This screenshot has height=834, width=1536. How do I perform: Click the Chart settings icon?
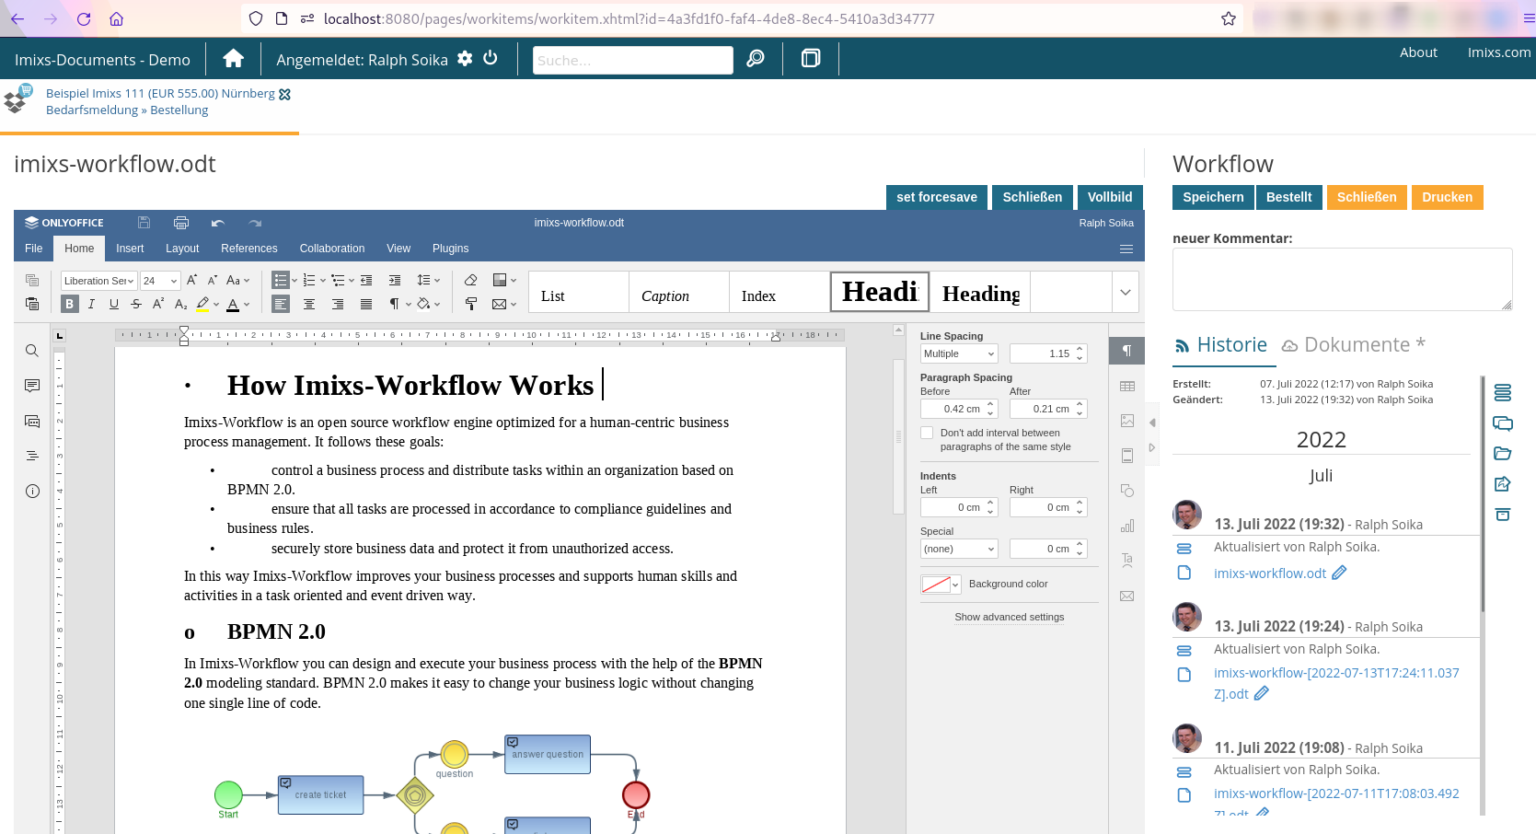click(1127, 525)
